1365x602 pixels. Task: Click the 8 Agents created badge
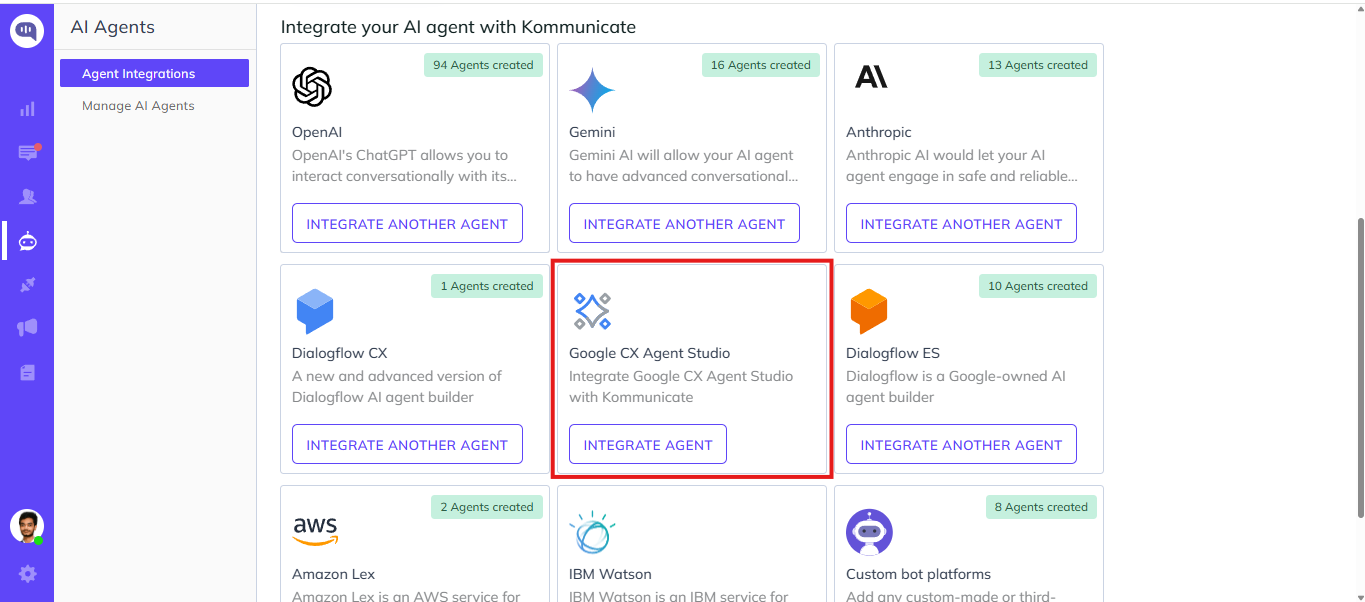click(x=1041, y=507)
